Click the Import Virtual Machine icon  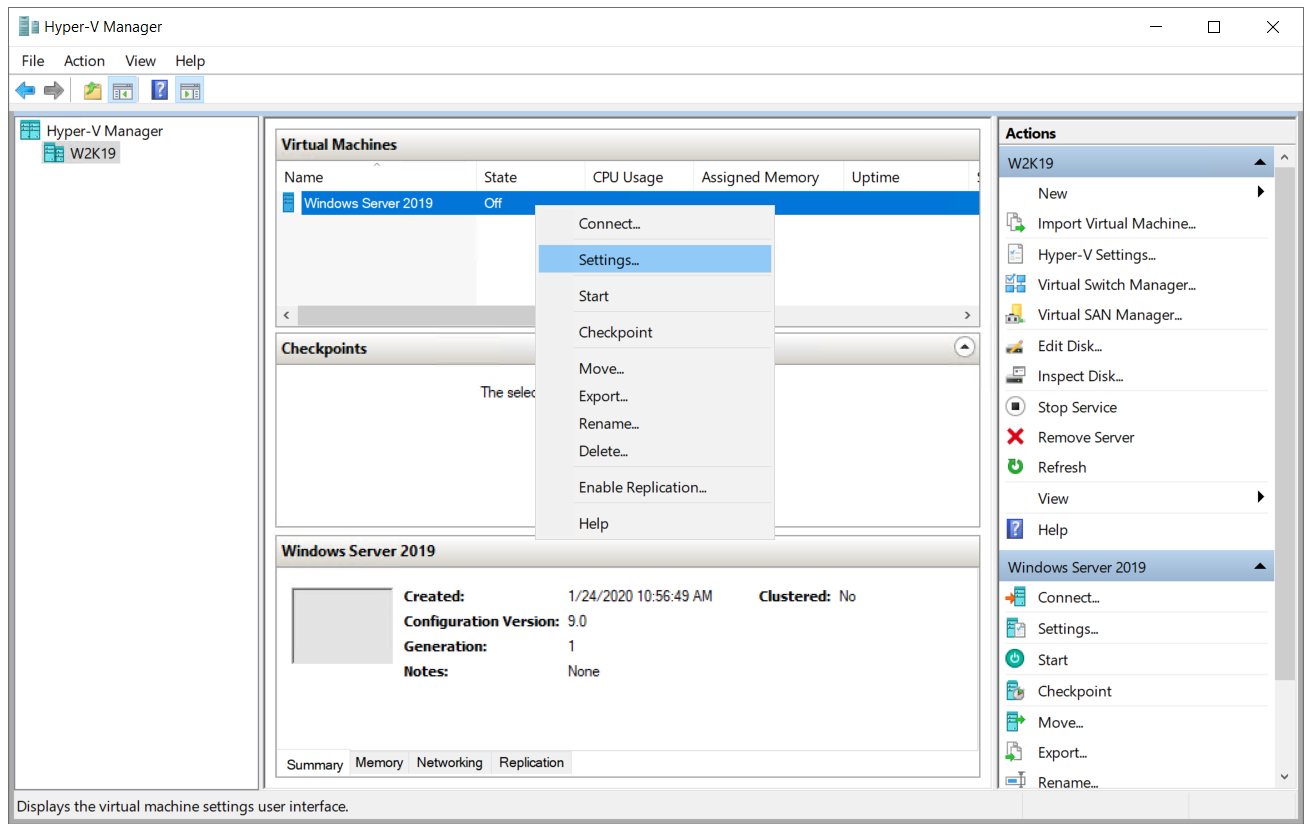click(x=1015, y=223)
